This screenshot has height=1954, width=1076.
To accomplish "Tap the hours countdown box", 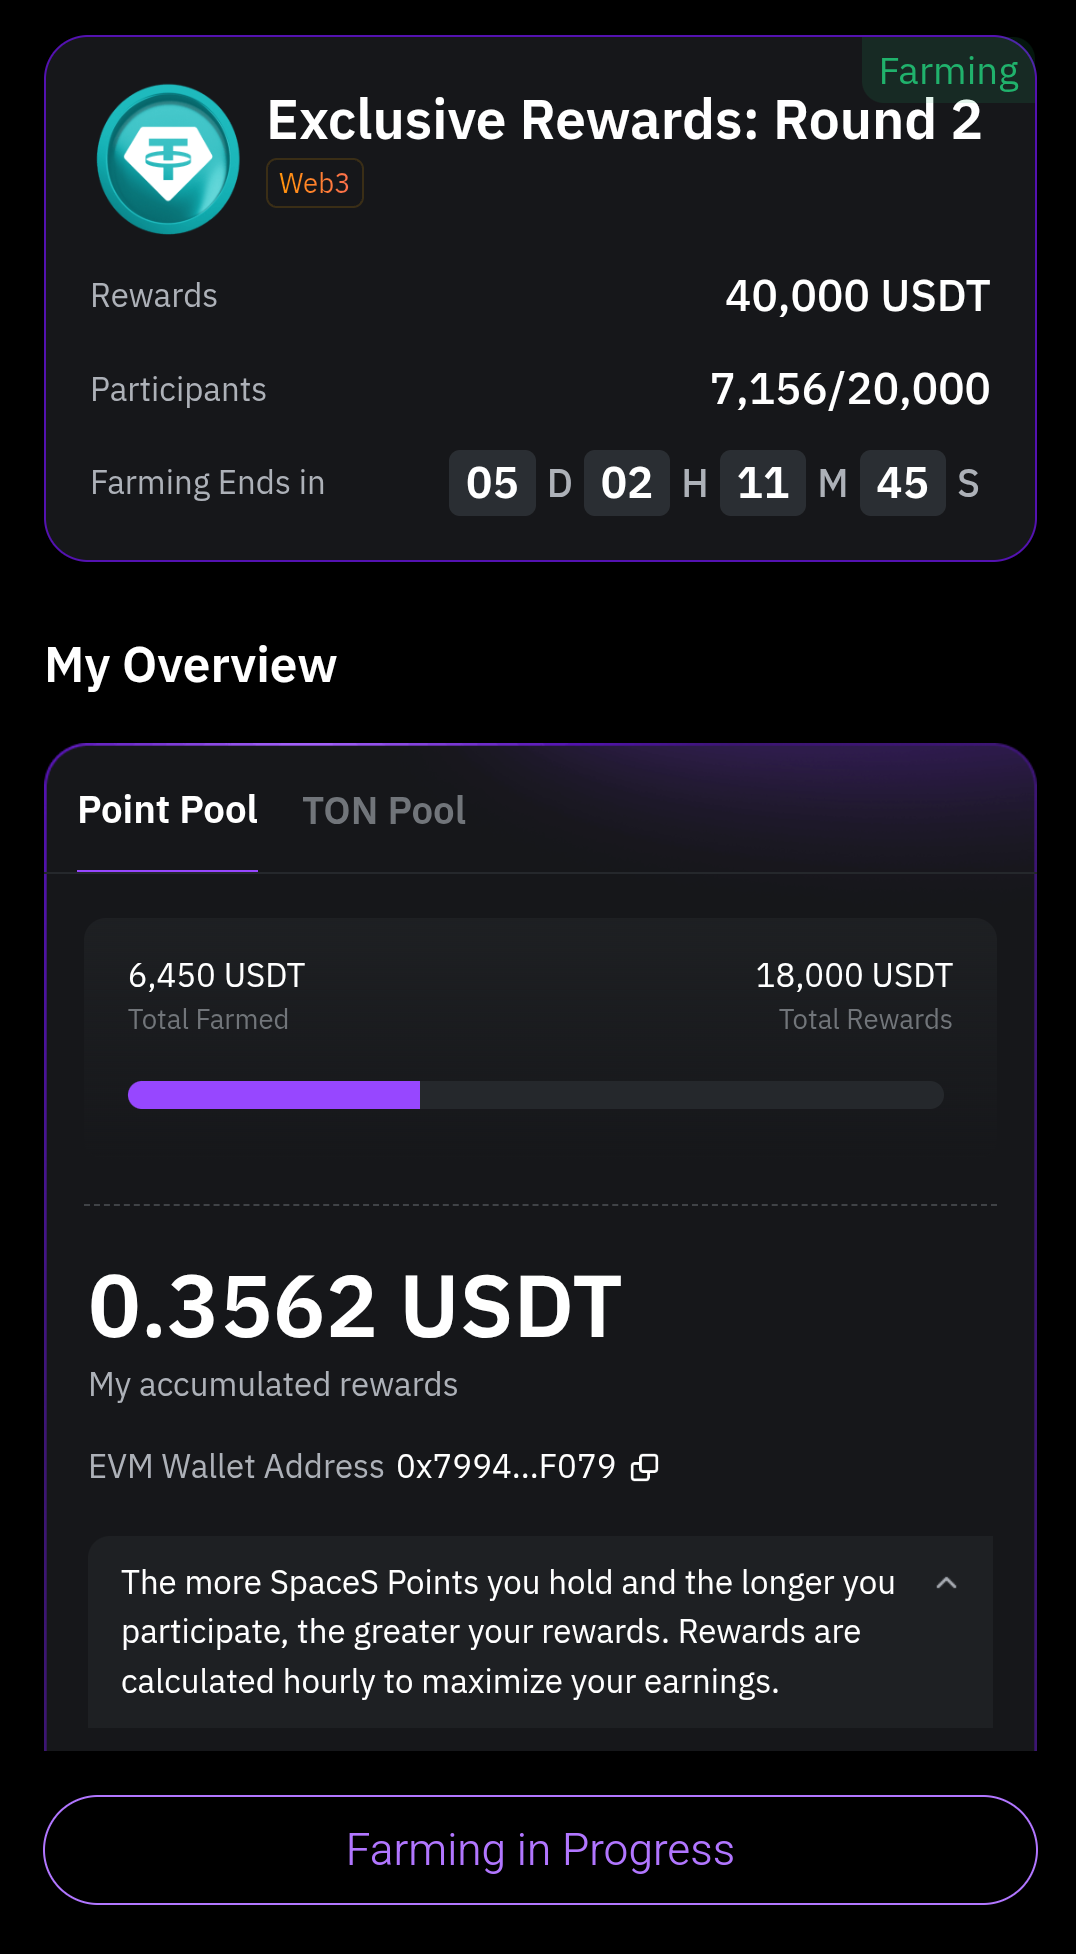I will click(627, 484).
